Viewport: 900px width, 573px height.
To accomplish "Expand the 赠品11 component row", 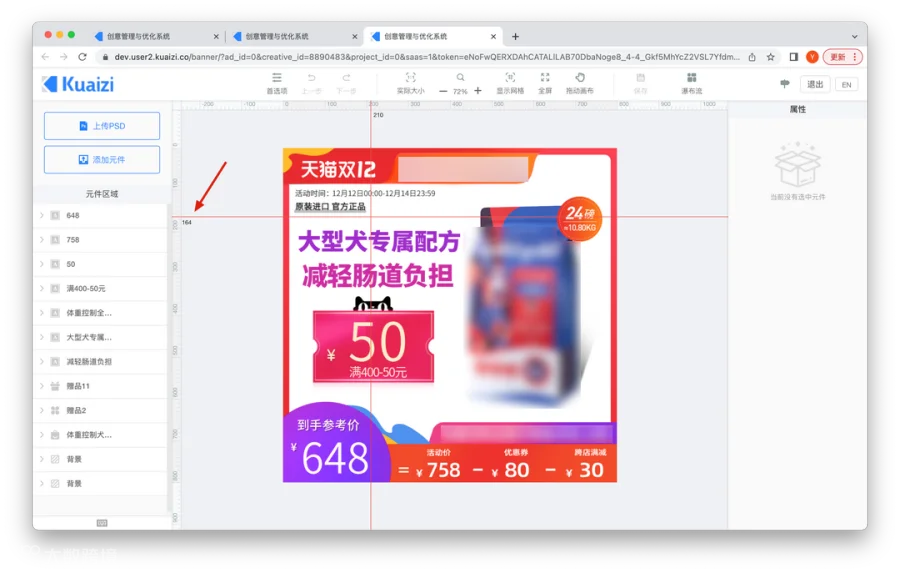I will [42, 386].
